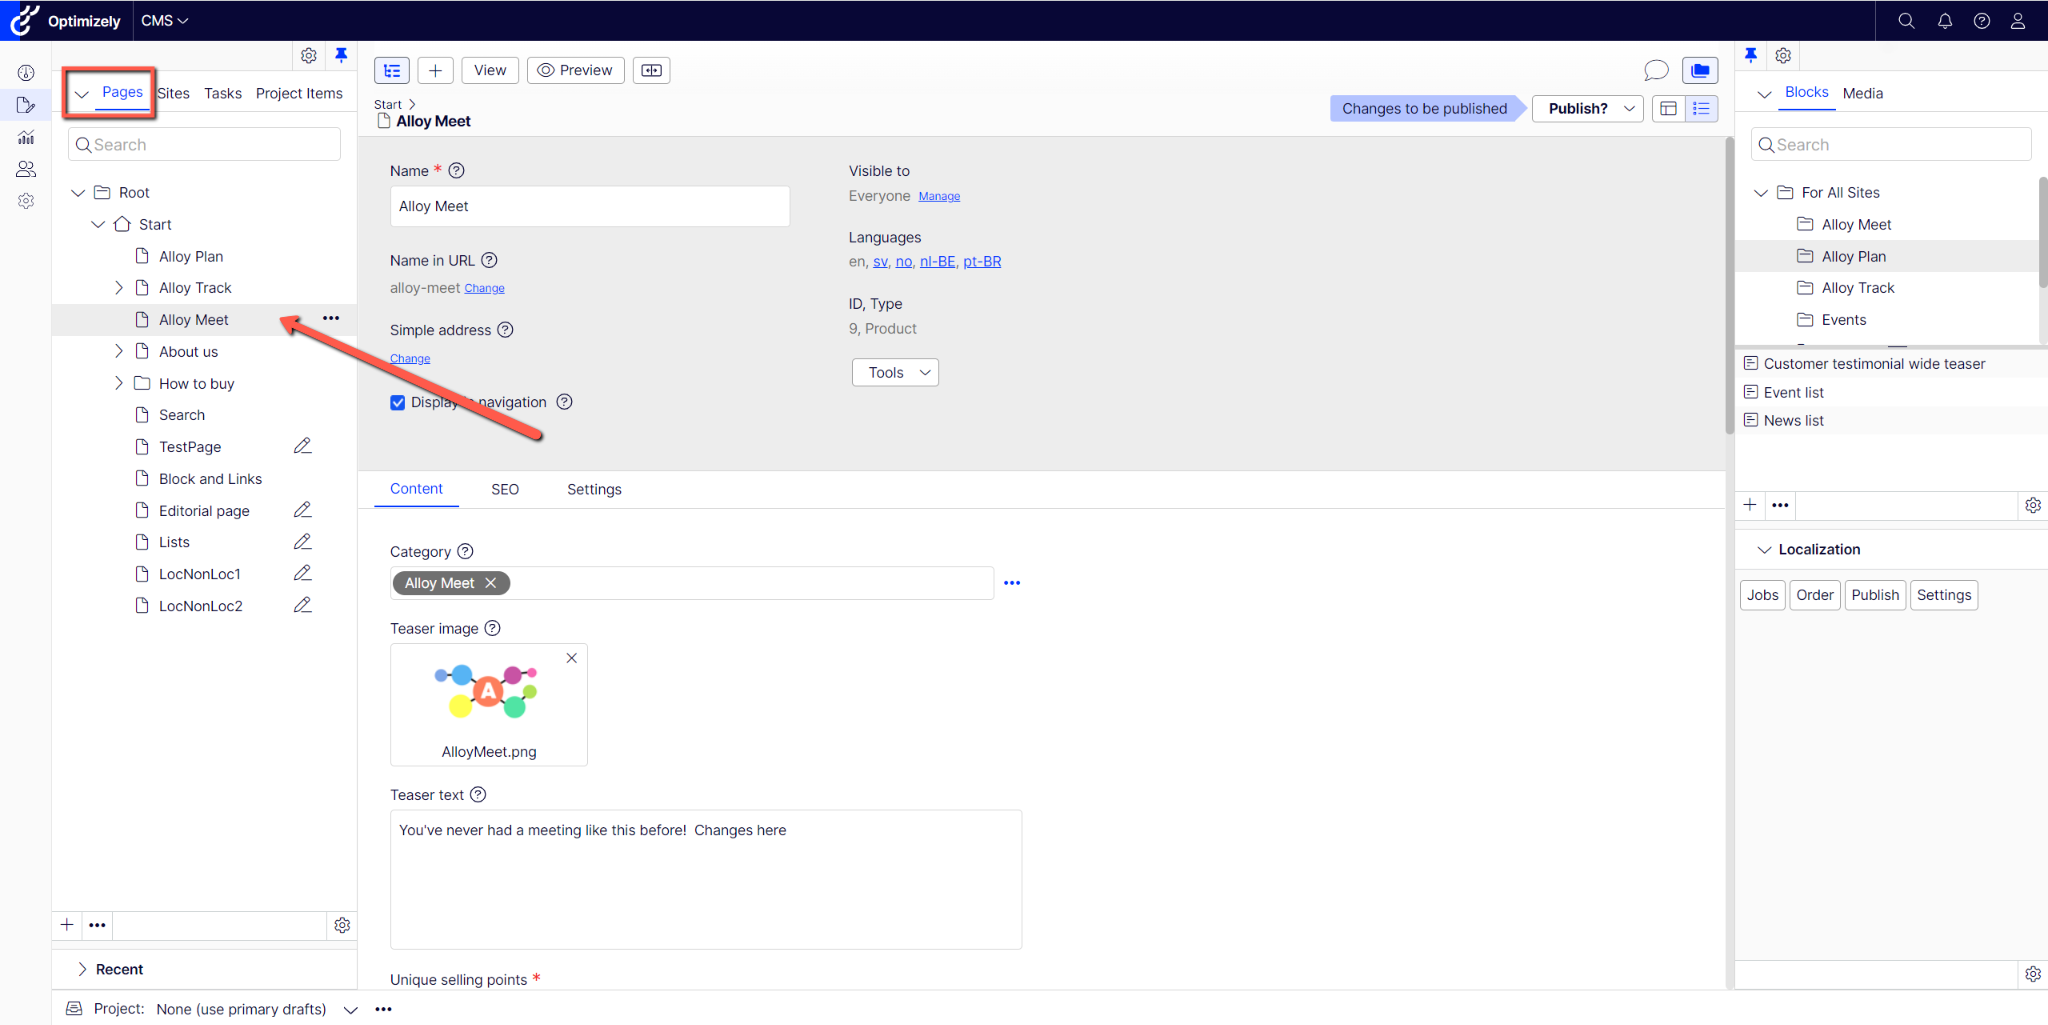The width and height of the screenshot is (2048, 1025).
Task: Click the Manage visibility link
Action: 939,197
